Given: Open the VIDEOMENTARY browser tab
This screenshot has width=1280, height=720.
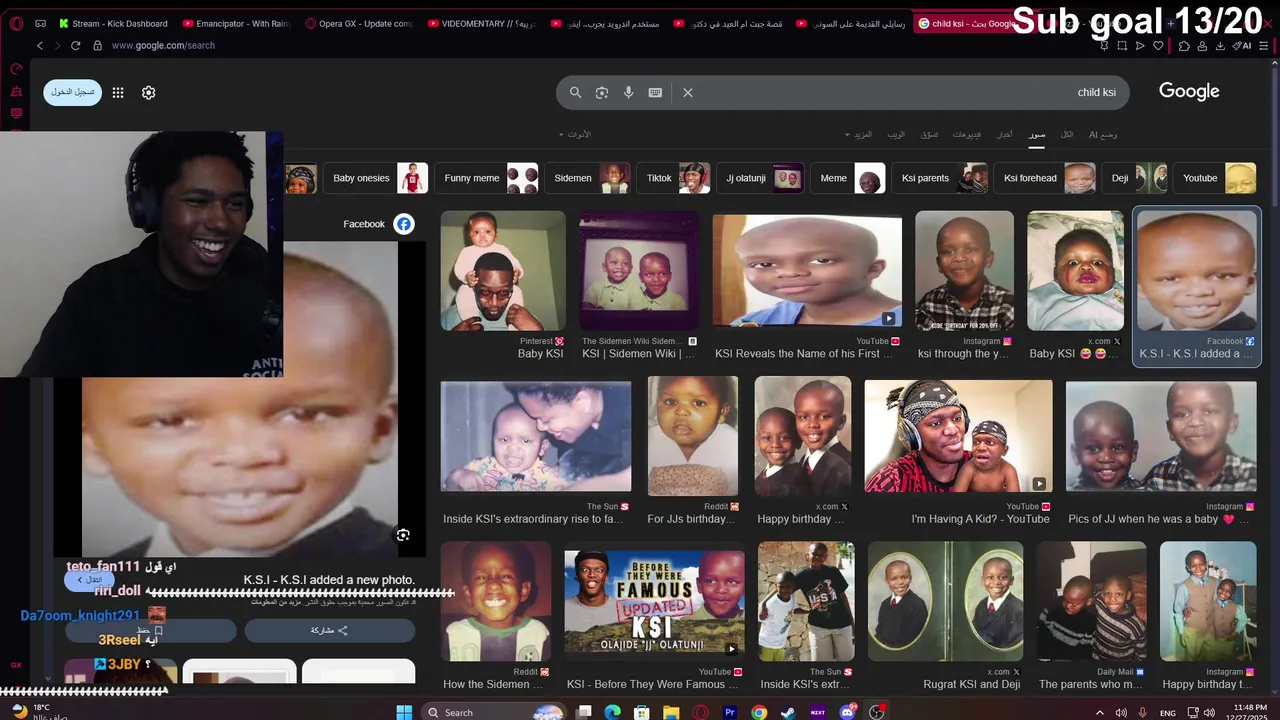Looking at the screenshot, I should point(482,24).
